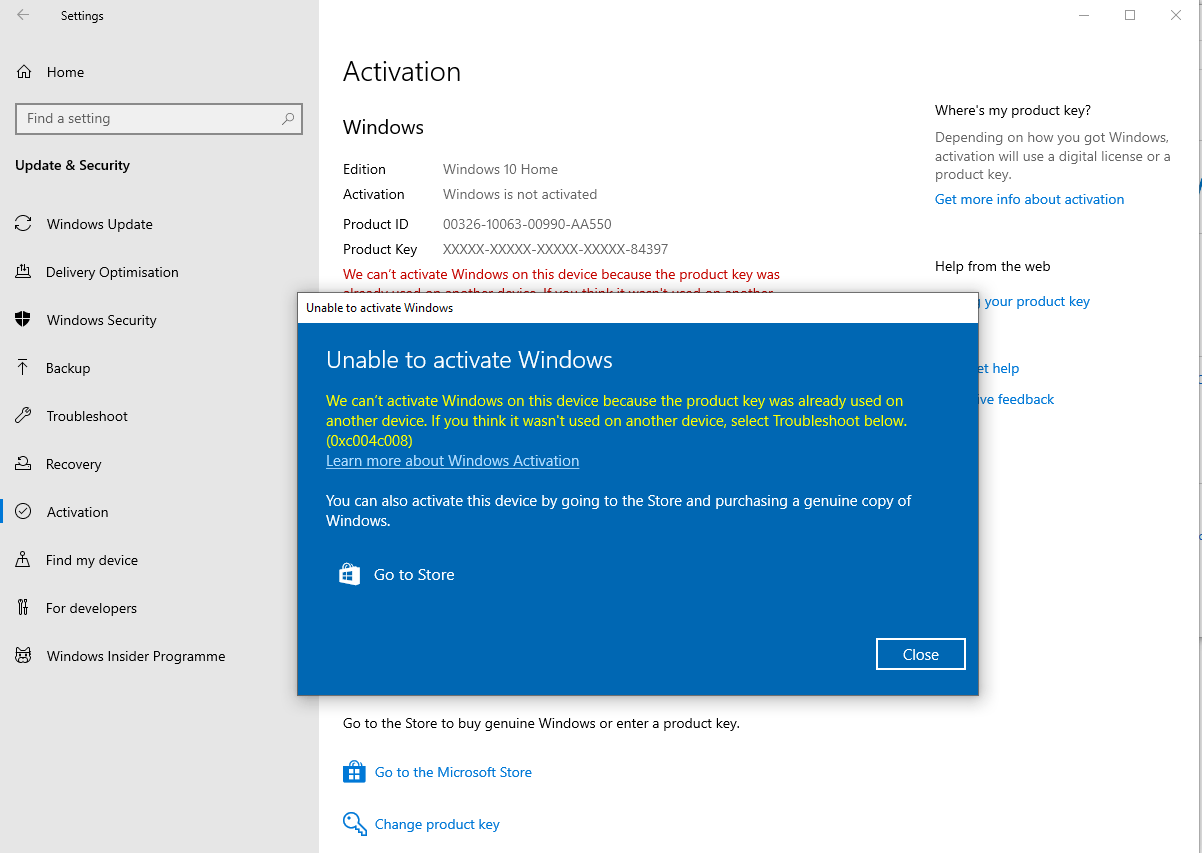
Task: Click the Microsoft Store icon below the dialog
Action: pyautogui.click(x=354, y=772)
